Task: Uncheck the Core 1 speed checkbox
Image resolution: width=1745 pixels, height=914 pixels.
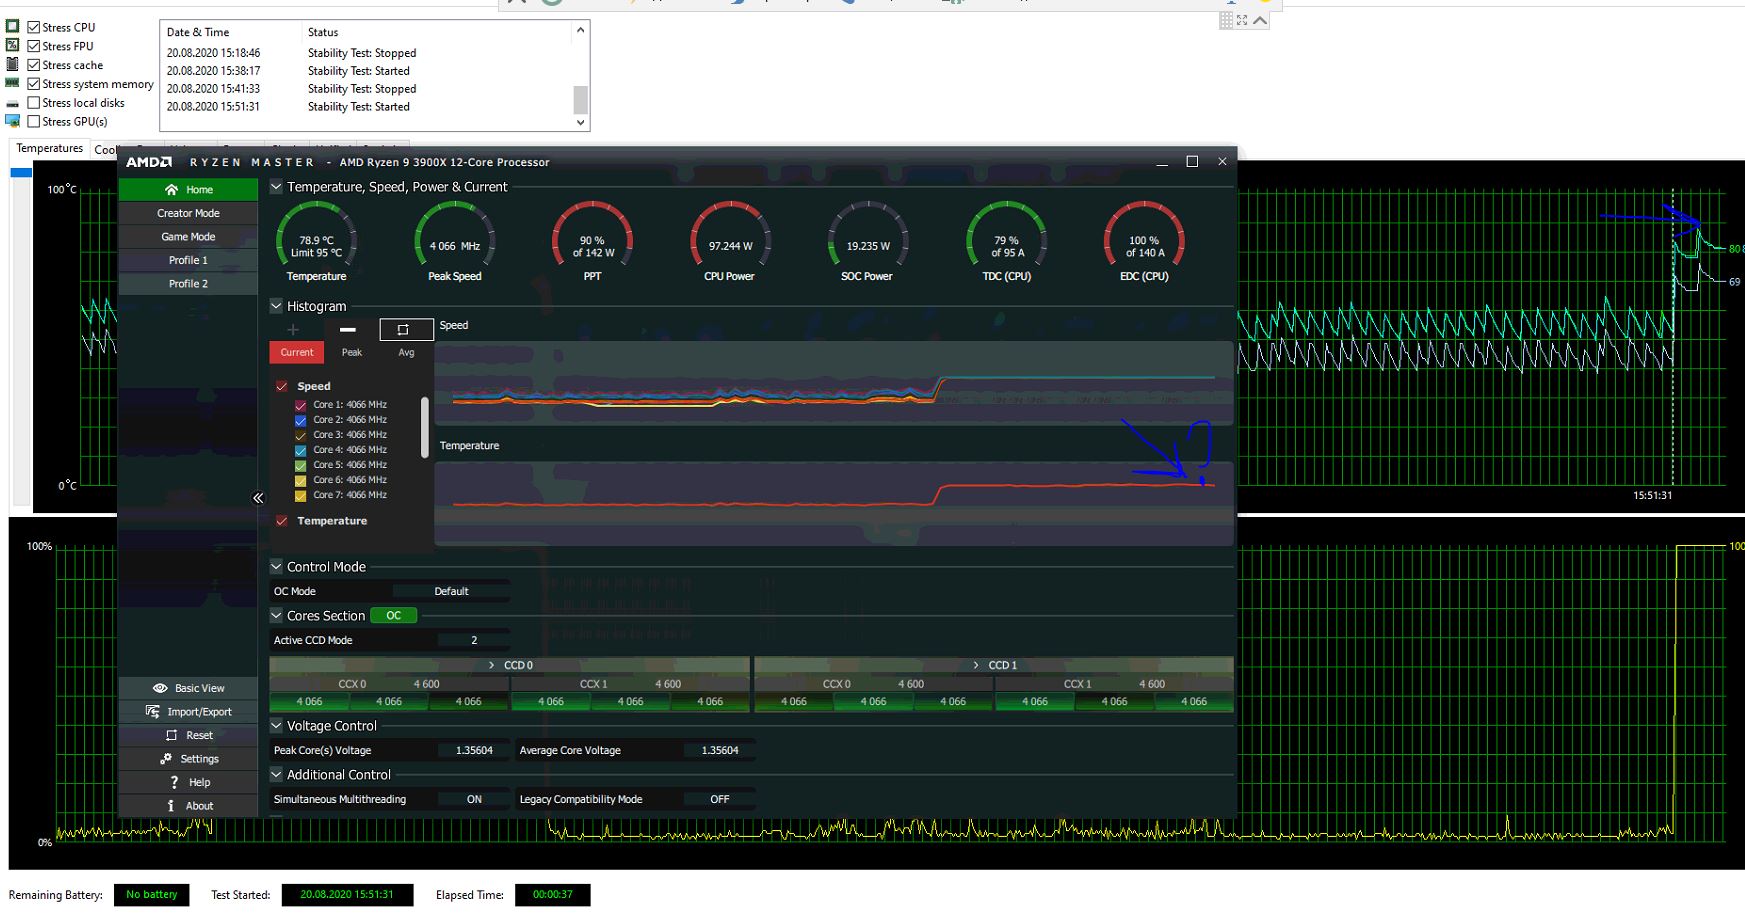Action: coord(301,405)
